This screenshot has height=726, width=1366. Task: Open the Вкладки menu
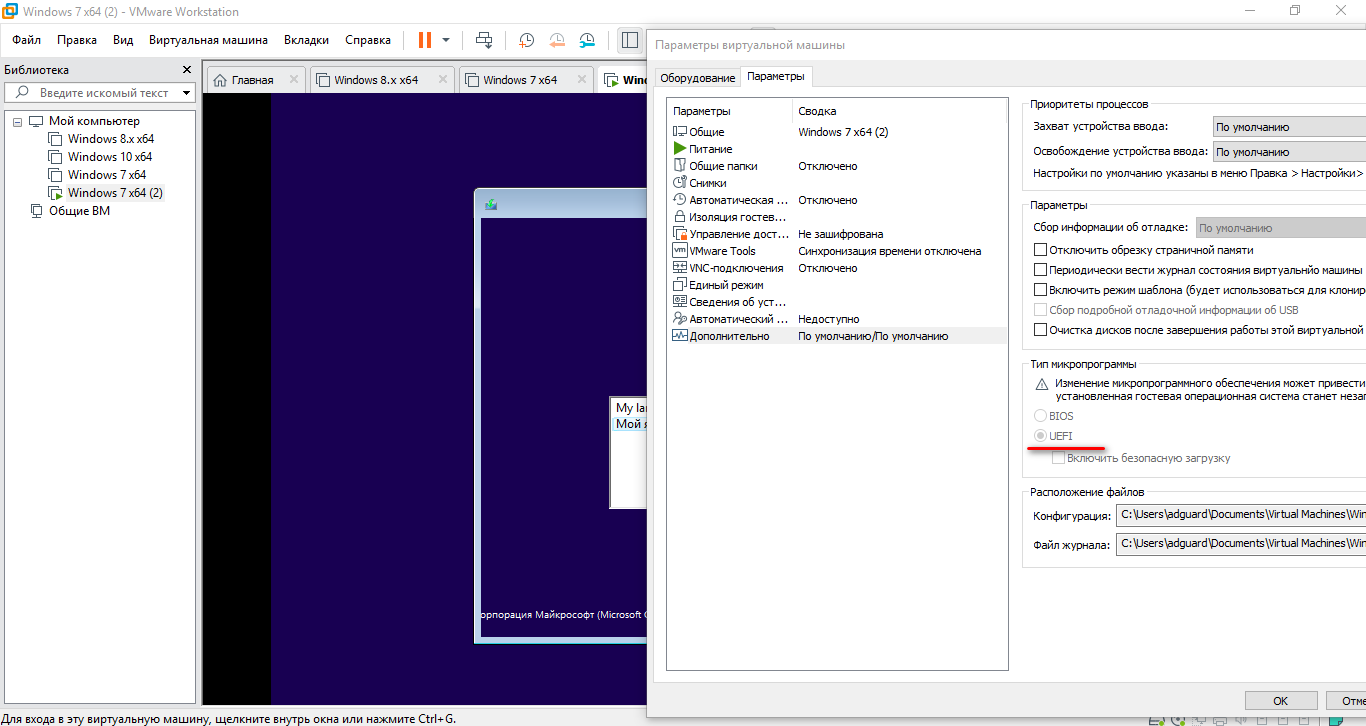306,40
